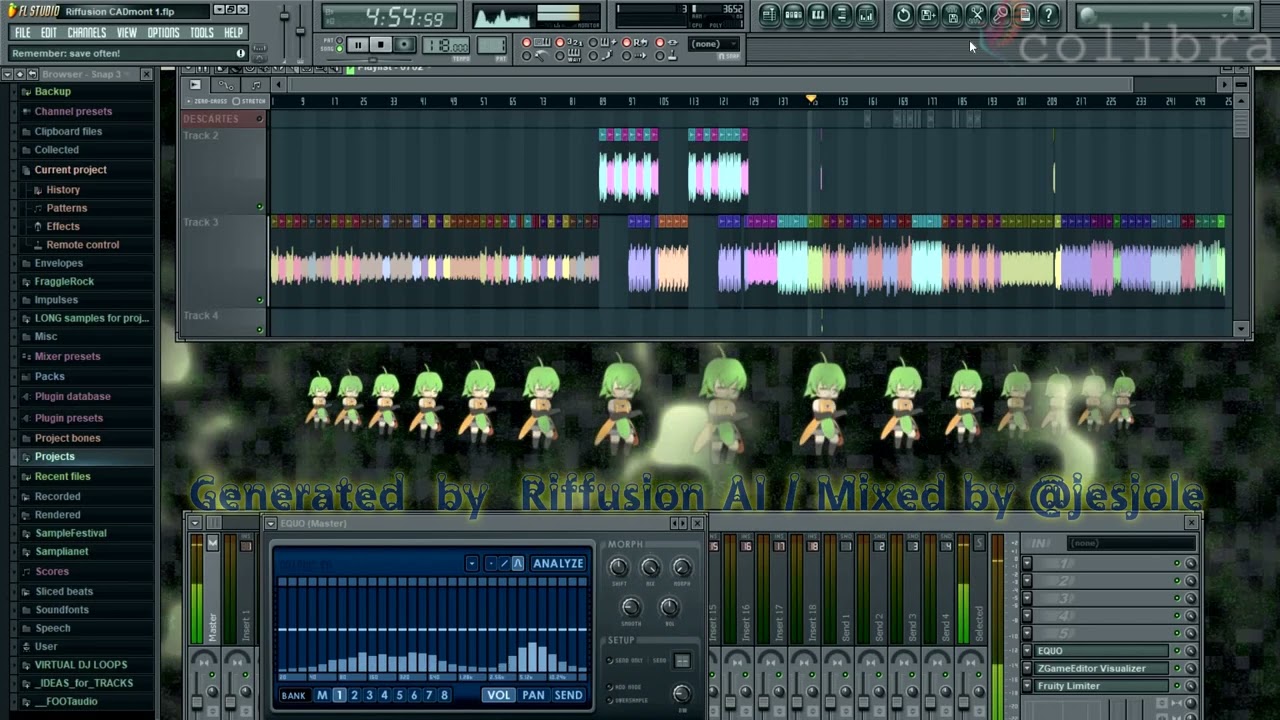Open Patterns under Current project
The image size is (1280, 720).
click(x=66, y=208)
